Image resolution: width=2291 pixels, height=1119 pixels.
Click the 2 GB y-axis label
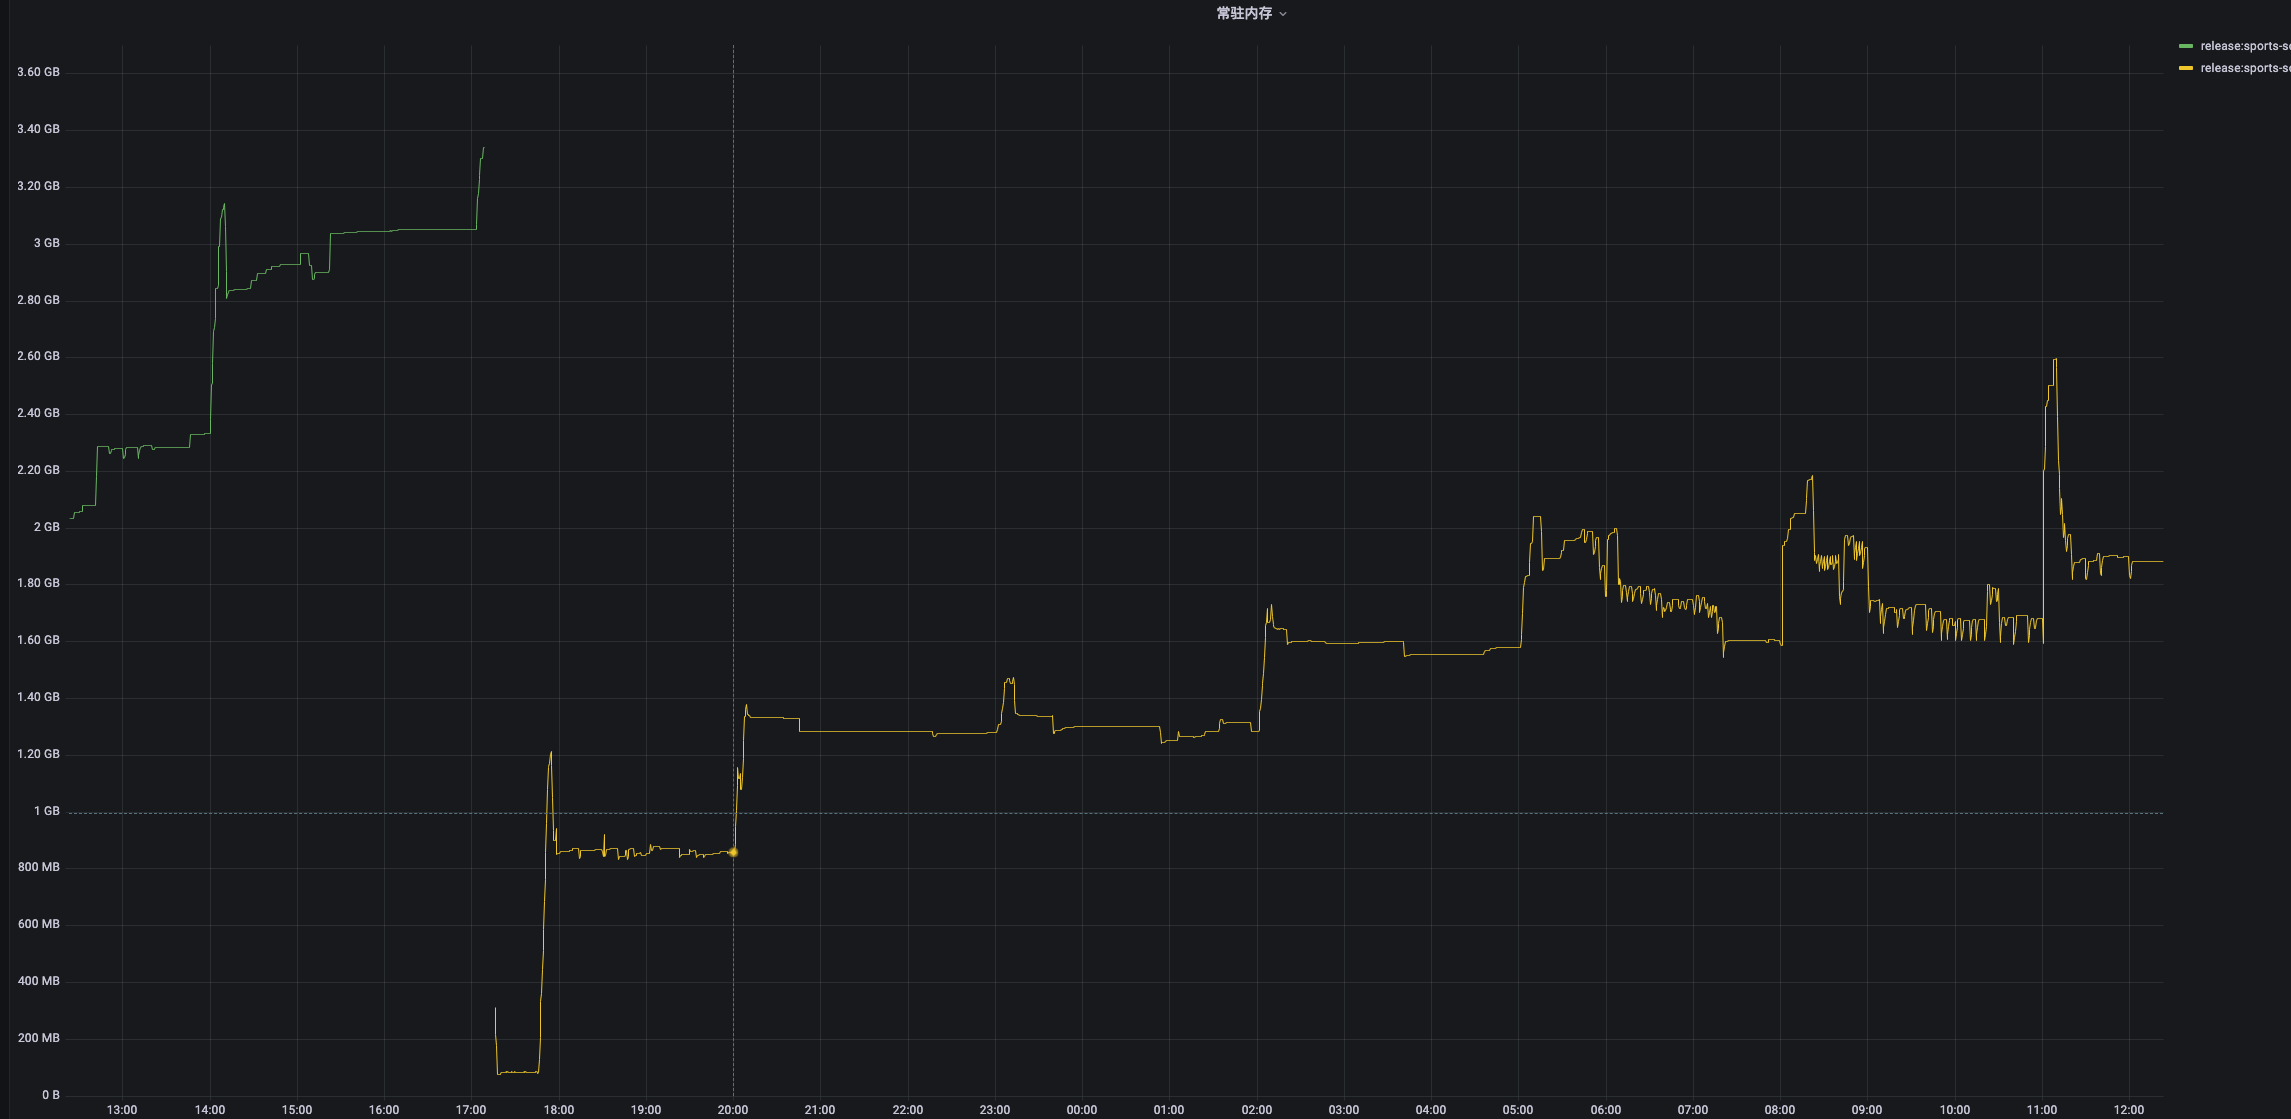[x=47, y=527]
